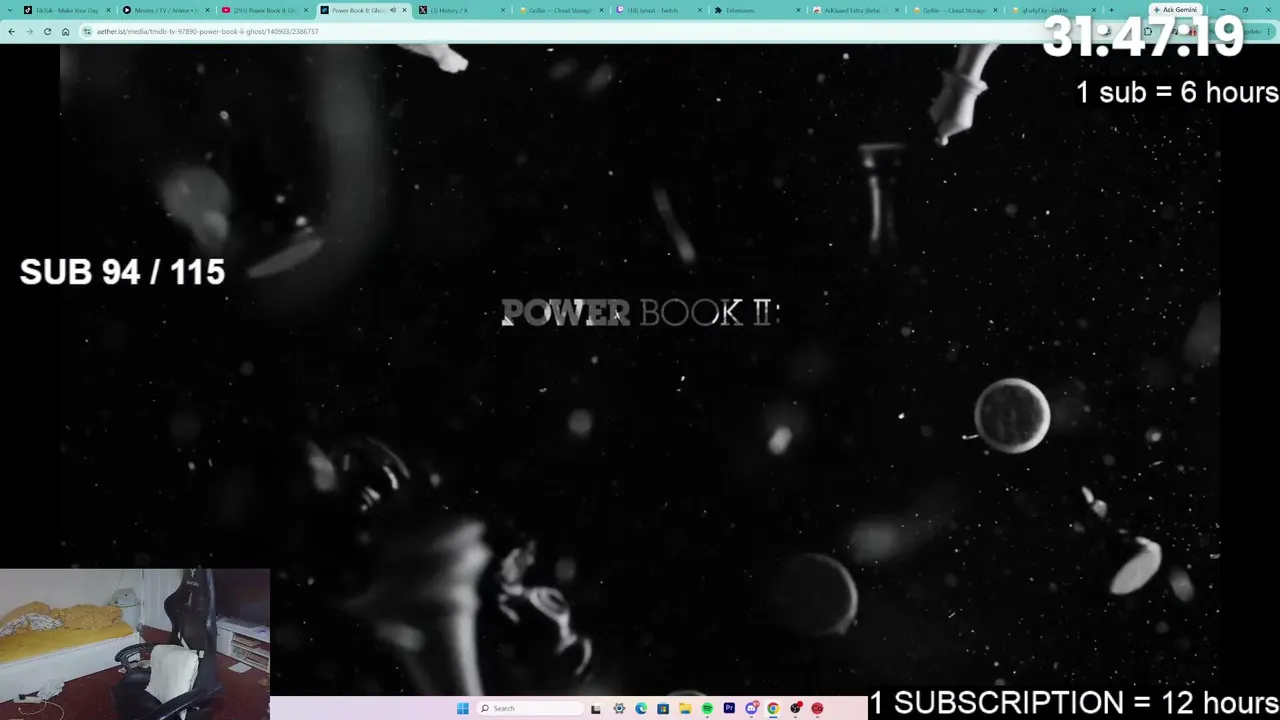Open Task View on the taskbar
The width and height of the screenshot is (1280, 720).
point(596,708)
